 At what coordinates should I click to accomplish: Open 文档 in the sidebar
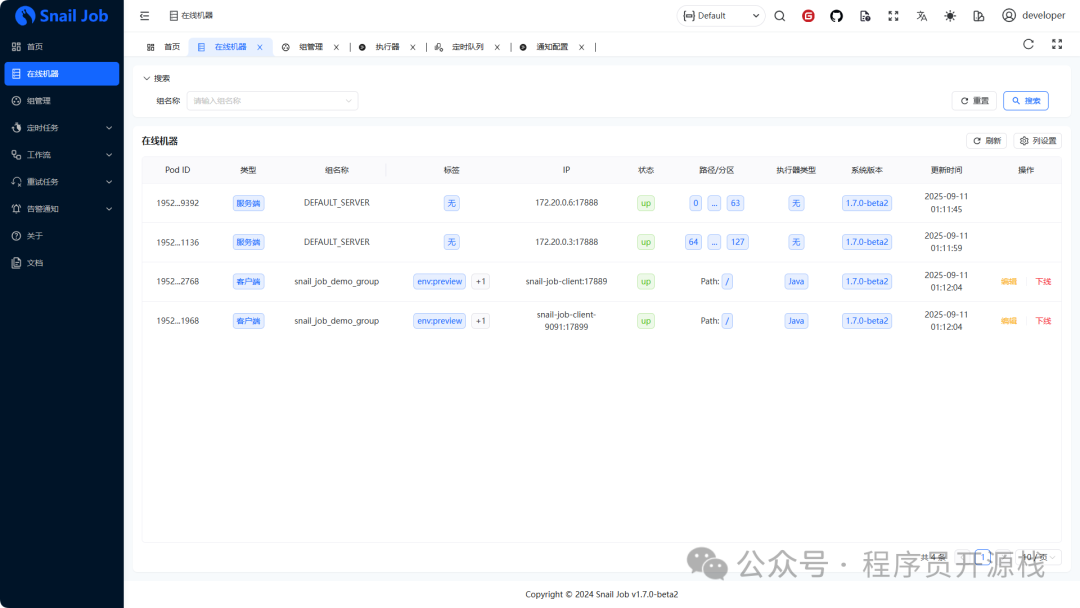click(x=61, y=263)
